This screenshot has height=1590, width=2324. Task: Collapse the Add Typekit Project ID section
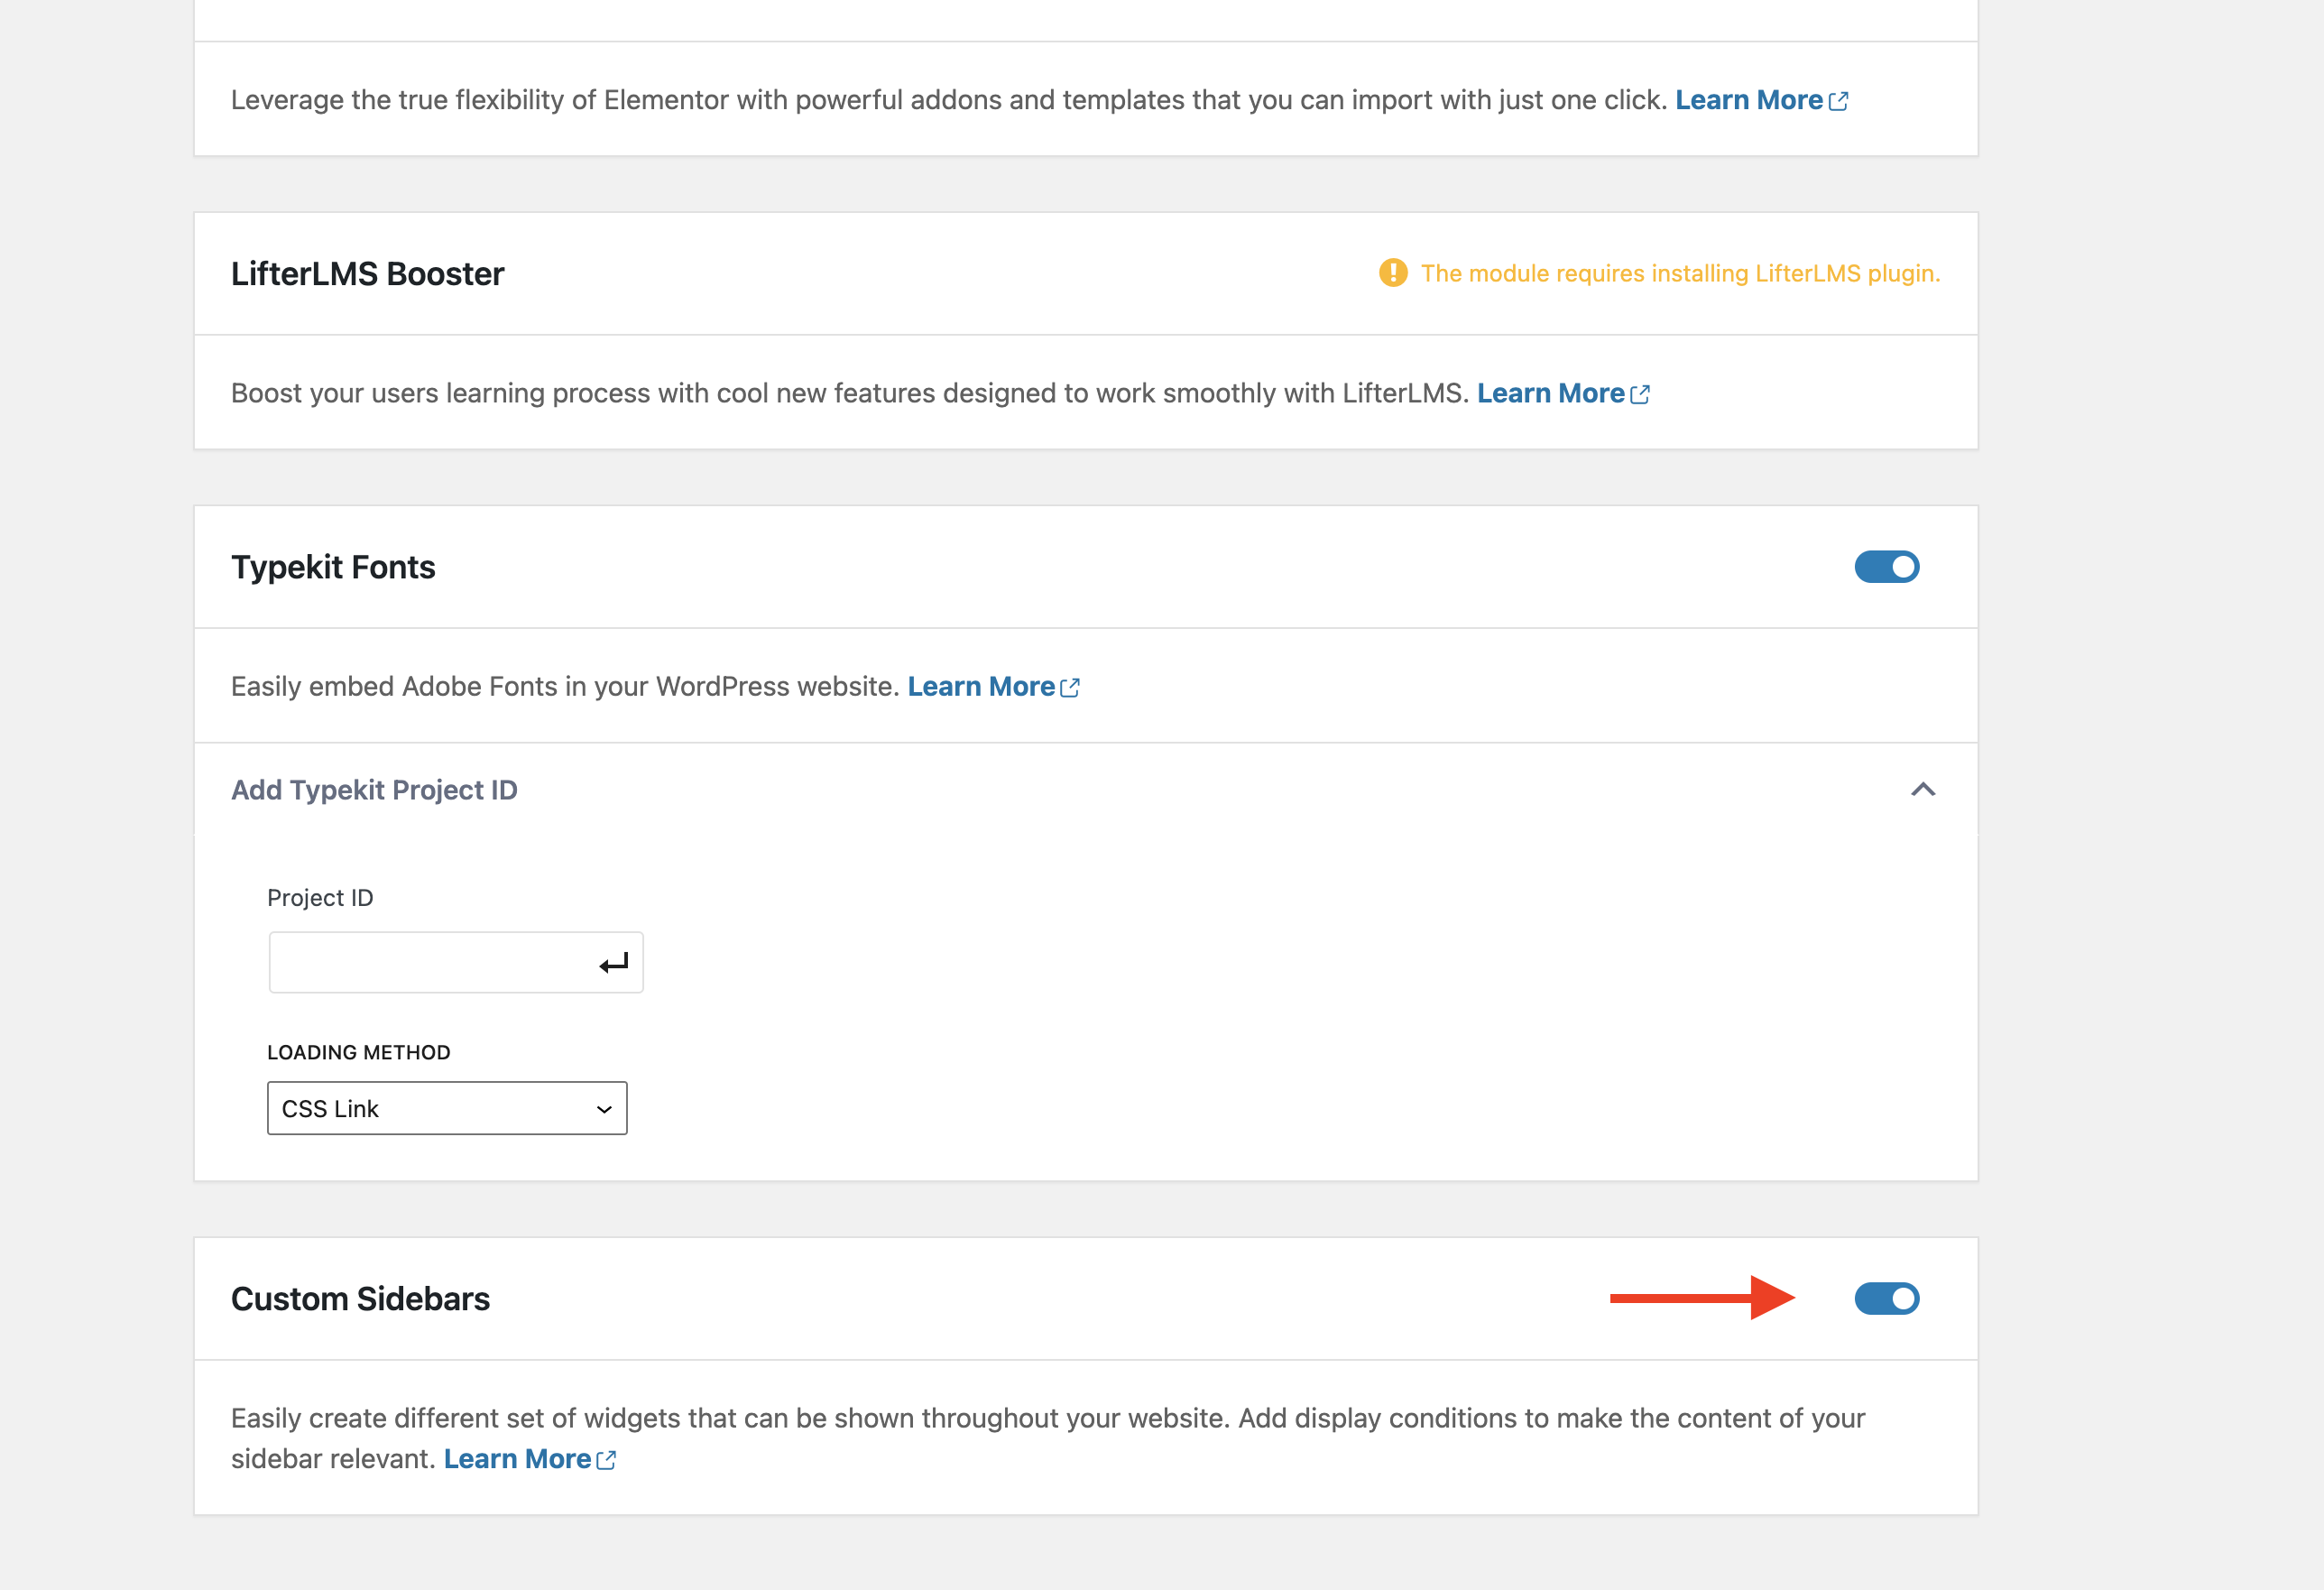coord(1923,790)
